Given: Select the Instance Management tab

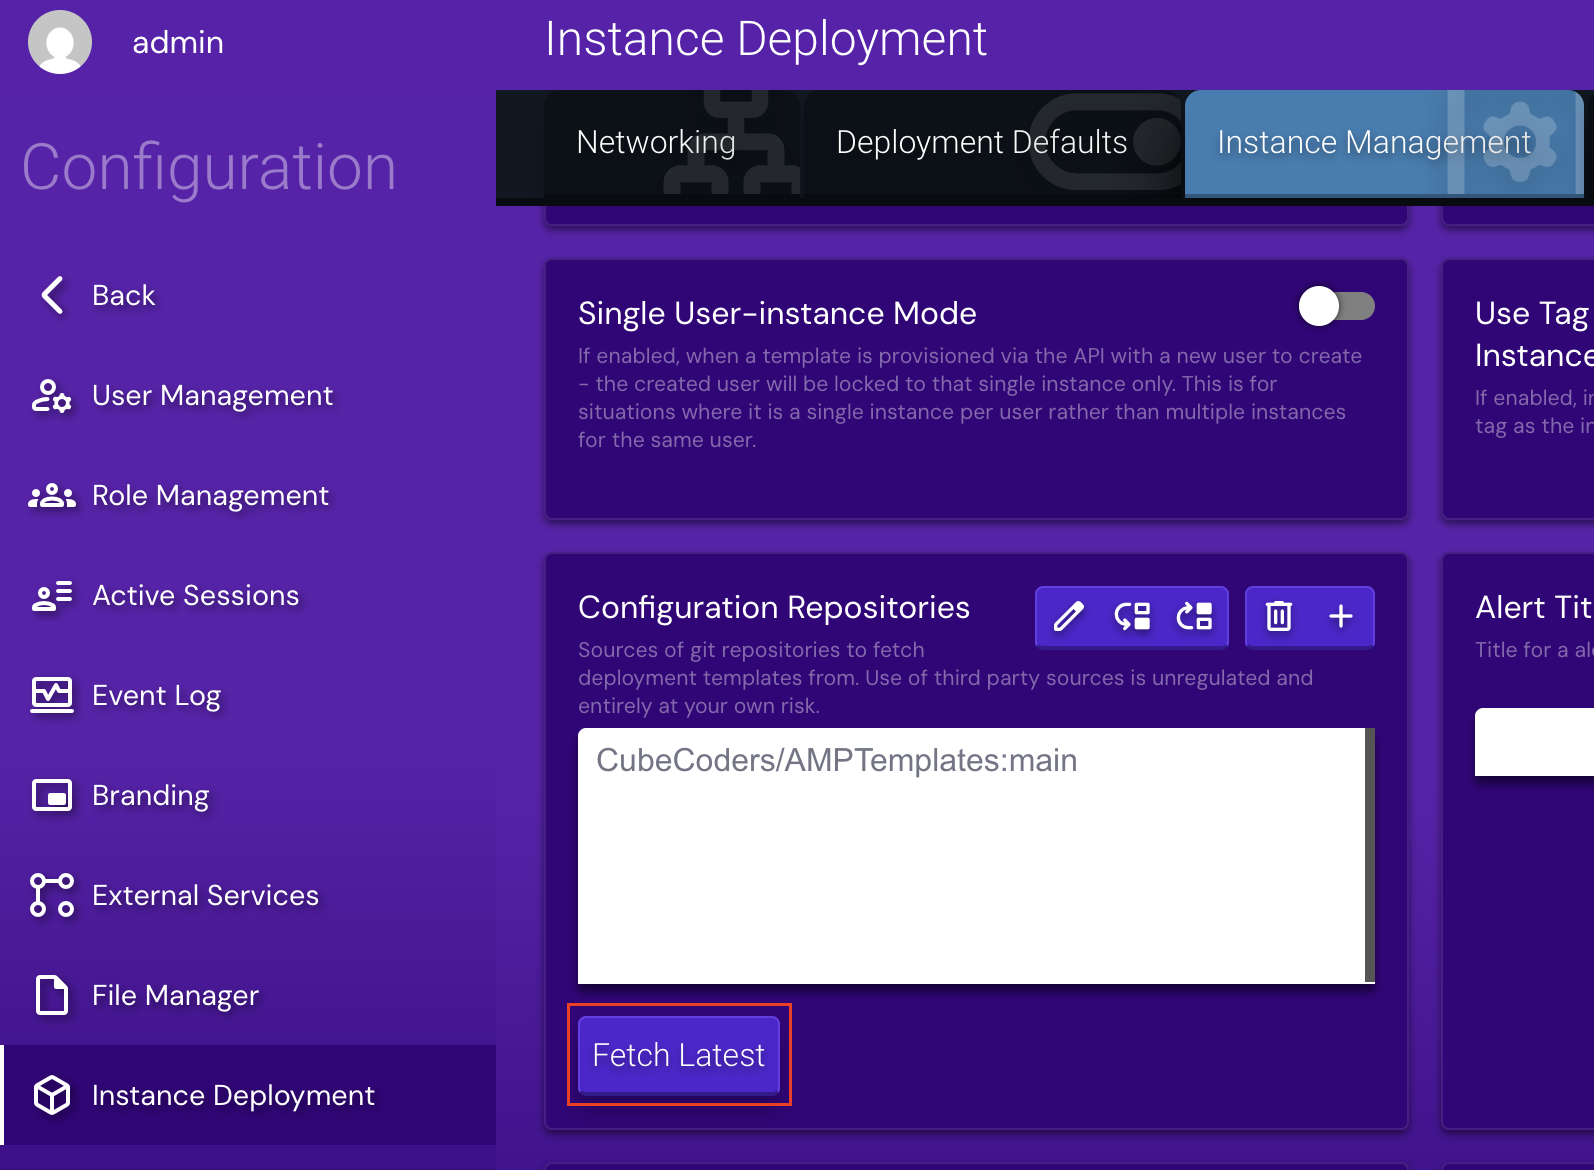Looking at the screenshot, I should tap(1373, 143).
